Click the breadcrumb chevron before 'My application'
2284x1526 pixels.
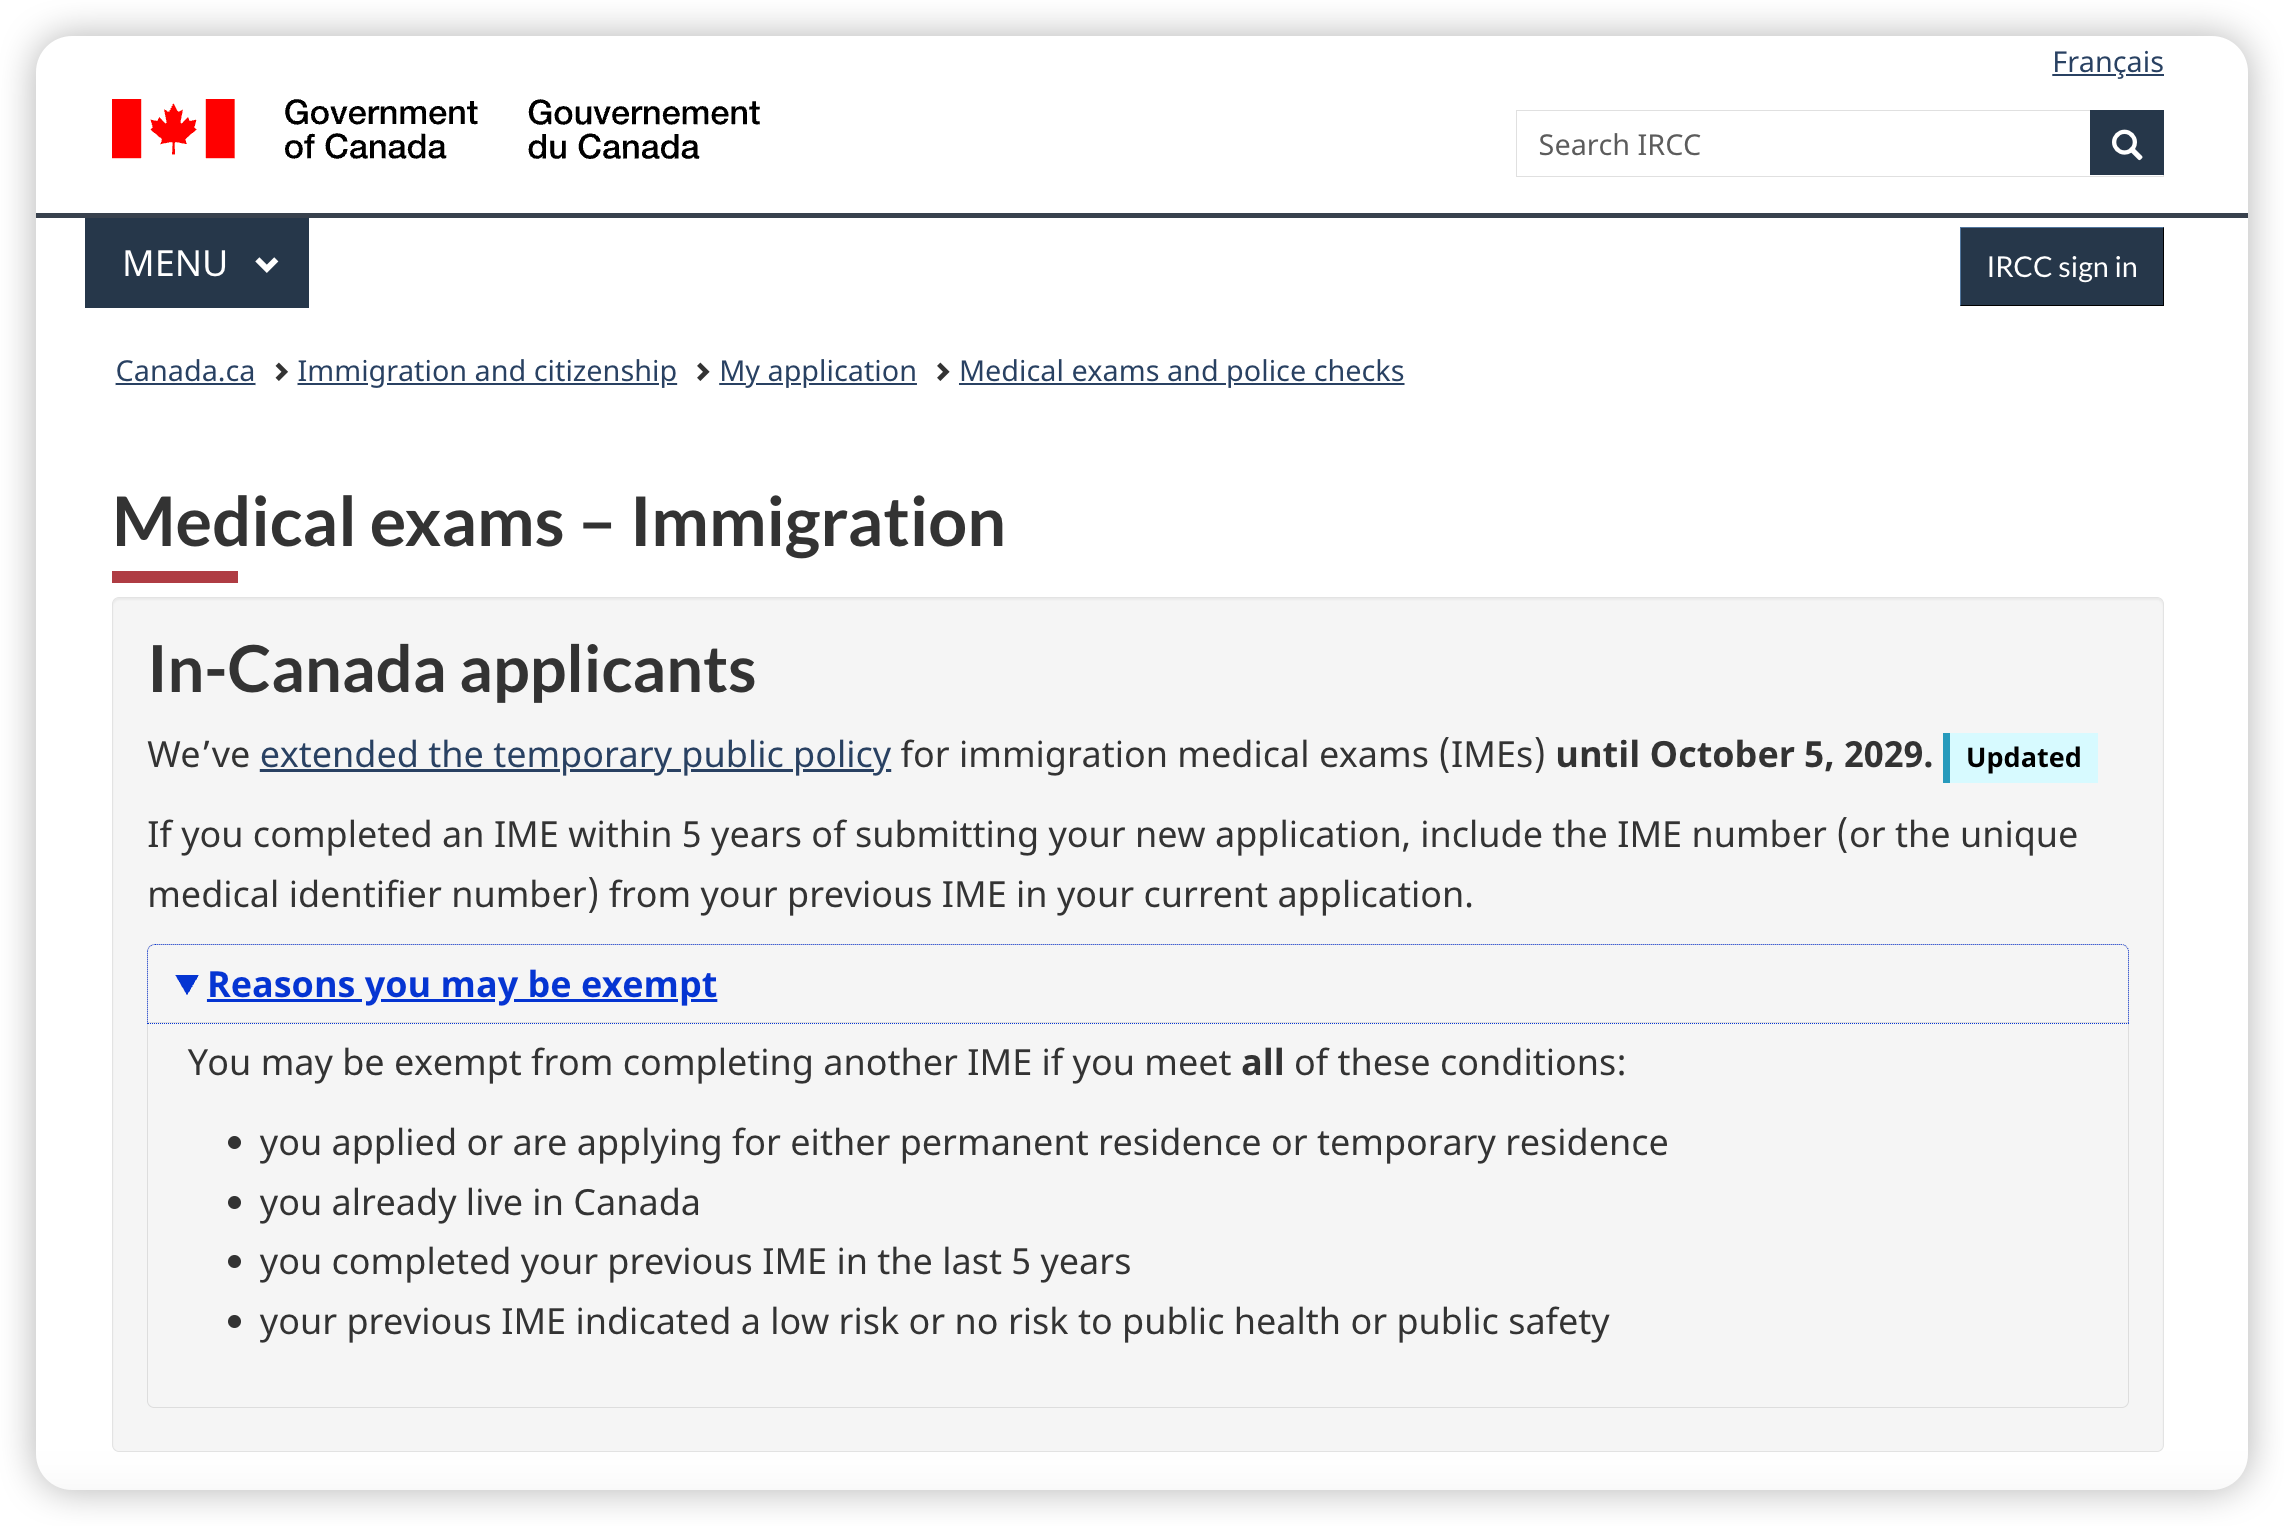pos(703,372)
